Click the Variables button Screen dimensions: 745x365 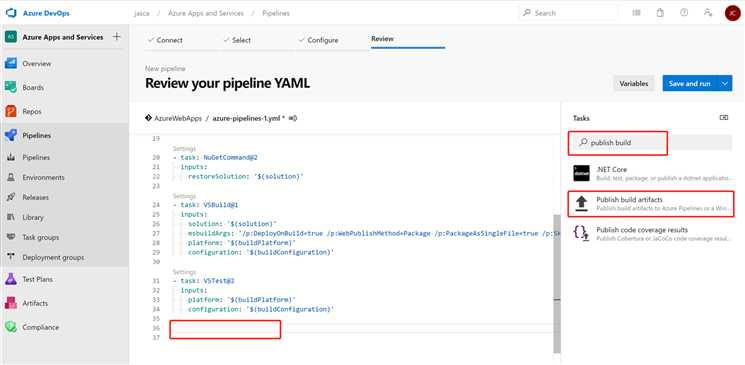point(633,84)
